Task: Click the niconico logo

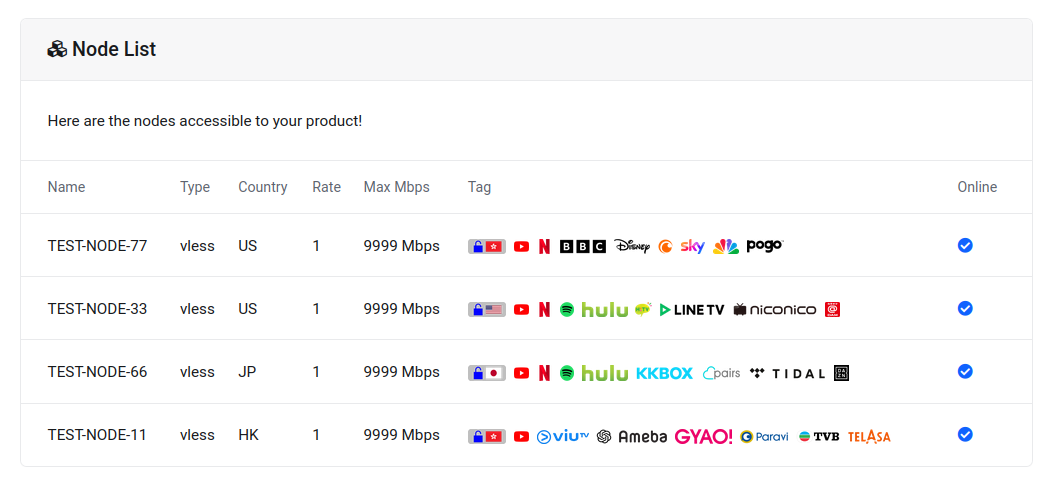Action: tap(775, 310)
